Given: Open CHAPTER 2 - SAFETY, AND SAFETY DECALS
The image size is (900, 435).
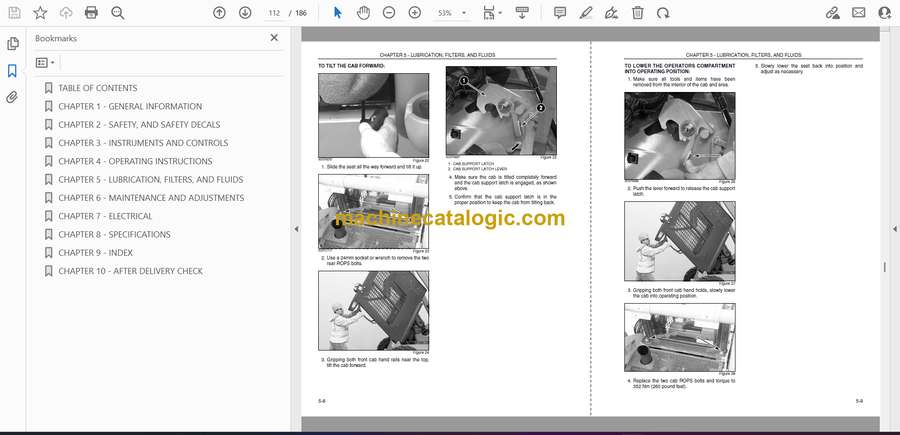Looking at the screenshot, I should 139,125.
